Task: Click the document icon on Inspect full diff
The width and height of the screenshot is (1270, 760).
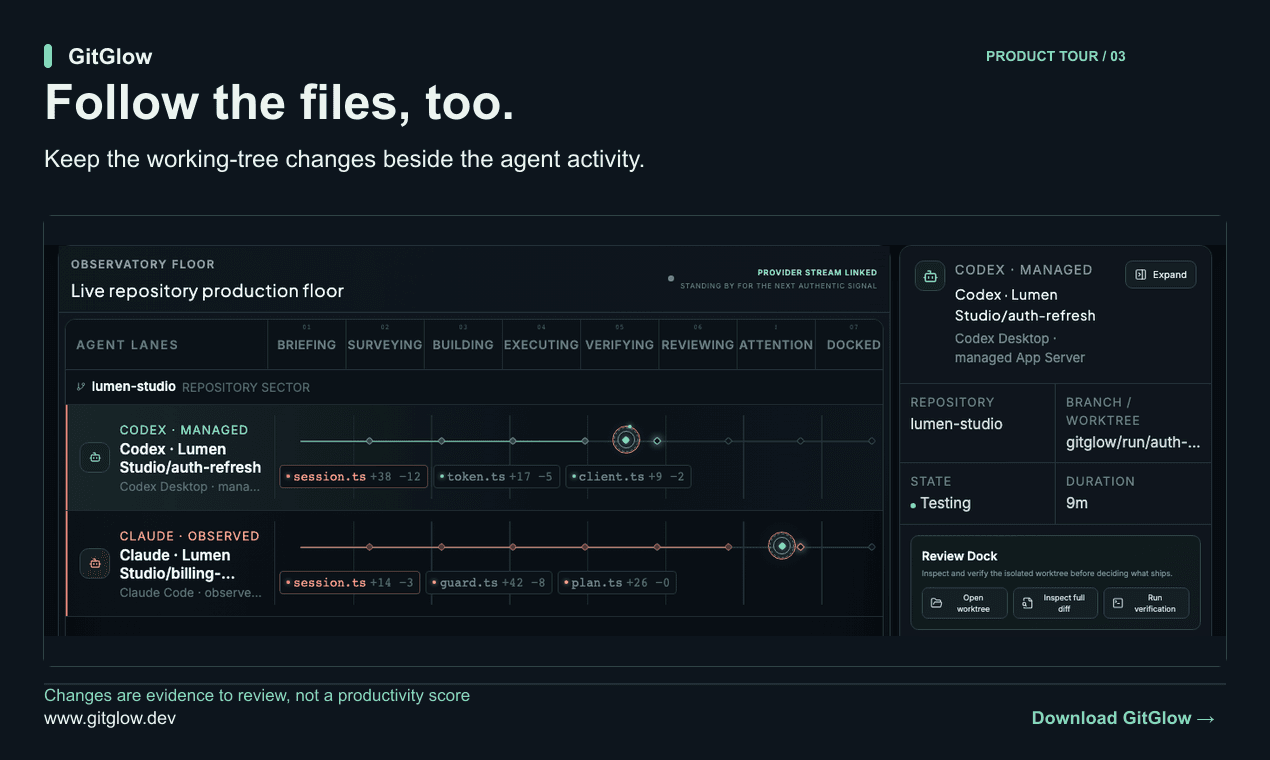Action: coord(1027,603)
